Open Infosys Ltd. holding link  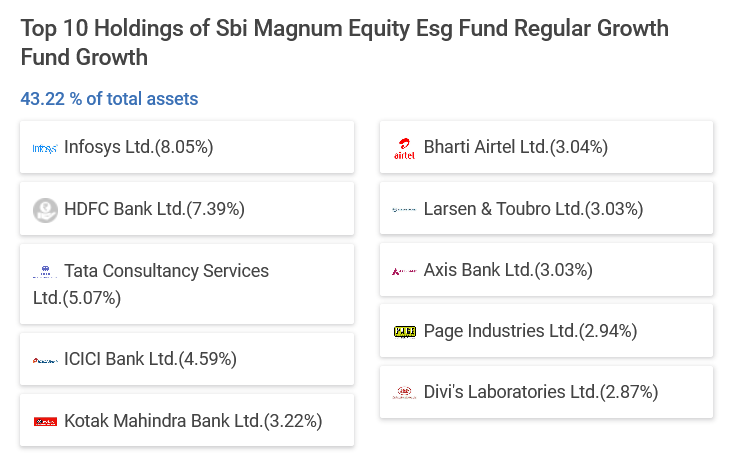point(139,147)
